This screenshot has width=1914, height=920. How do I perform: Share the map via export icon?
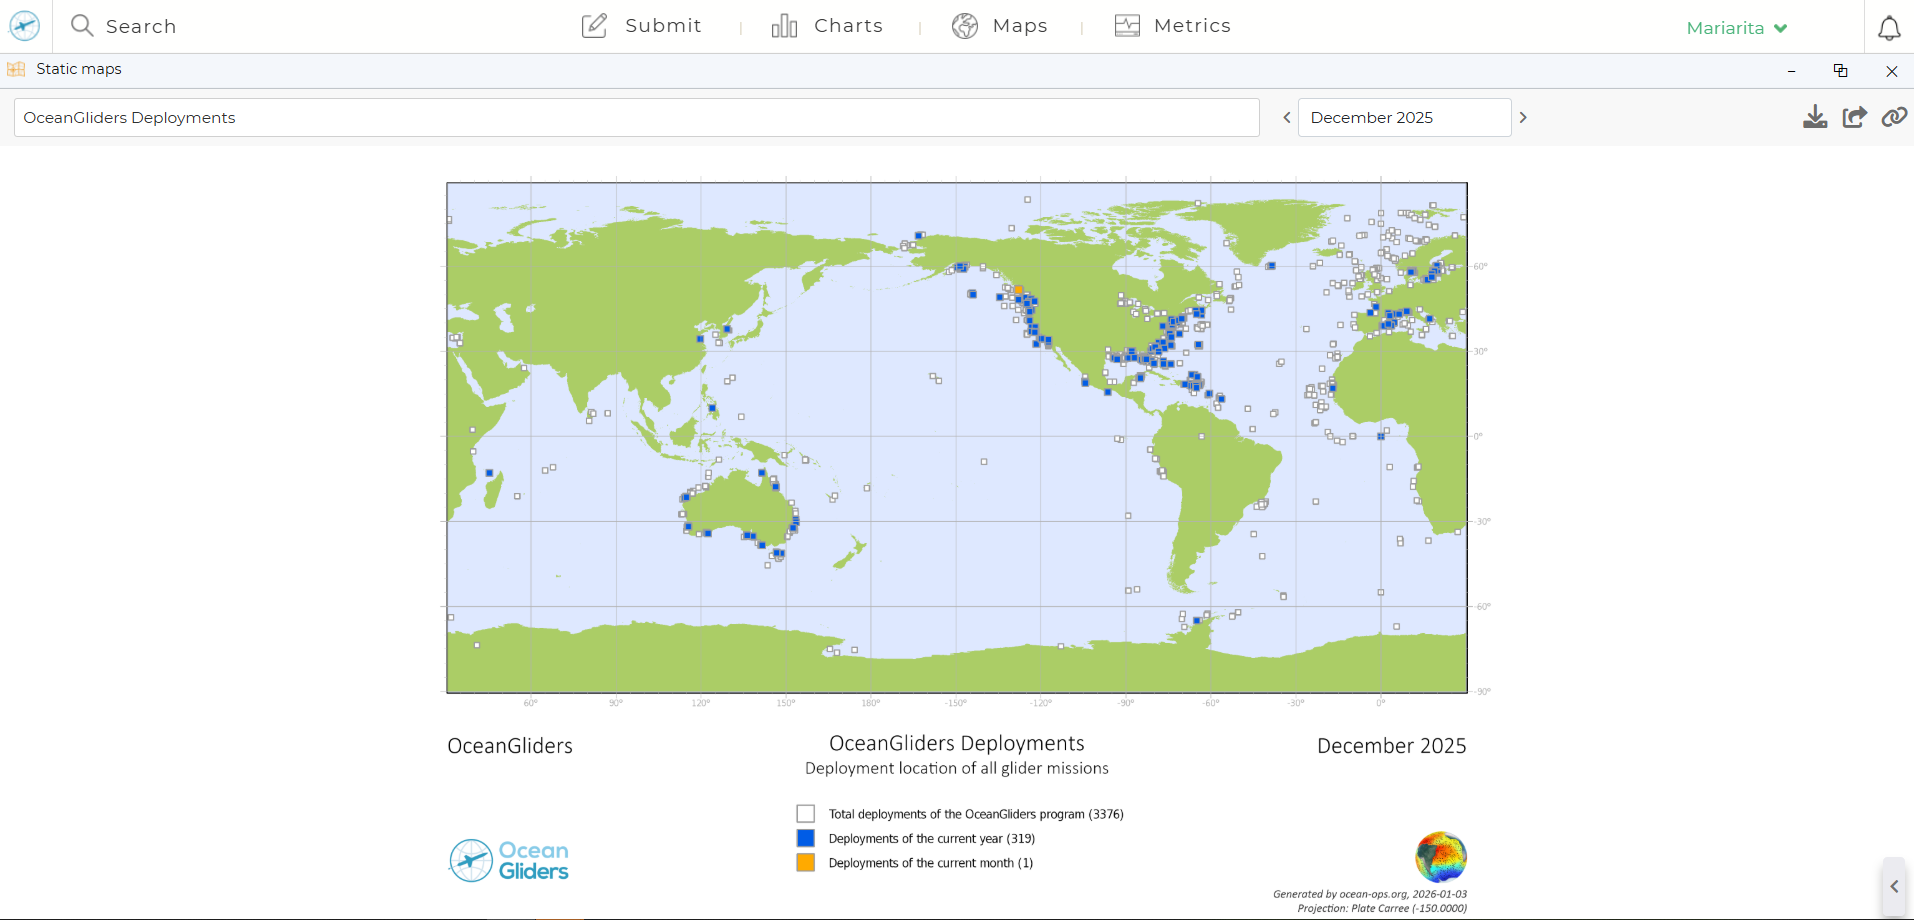1854,118
